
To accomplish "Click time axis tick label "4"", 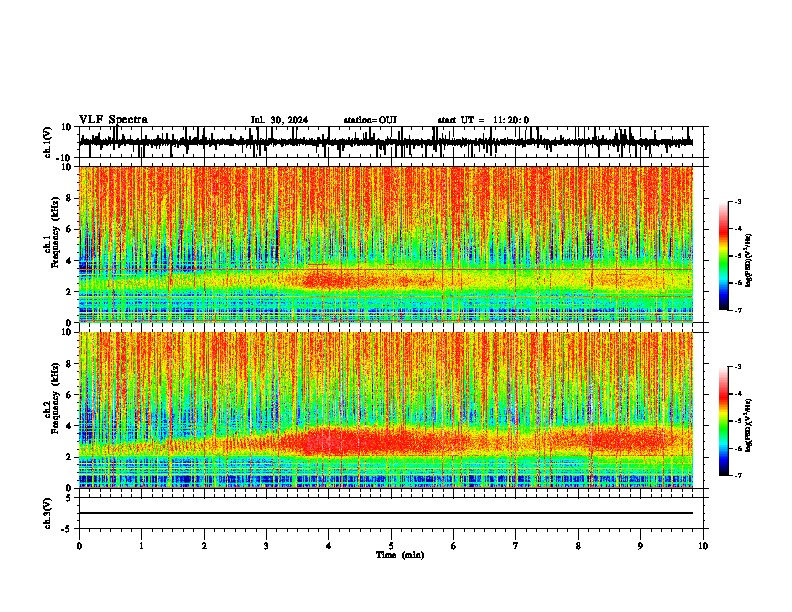I will coord(329,546).
